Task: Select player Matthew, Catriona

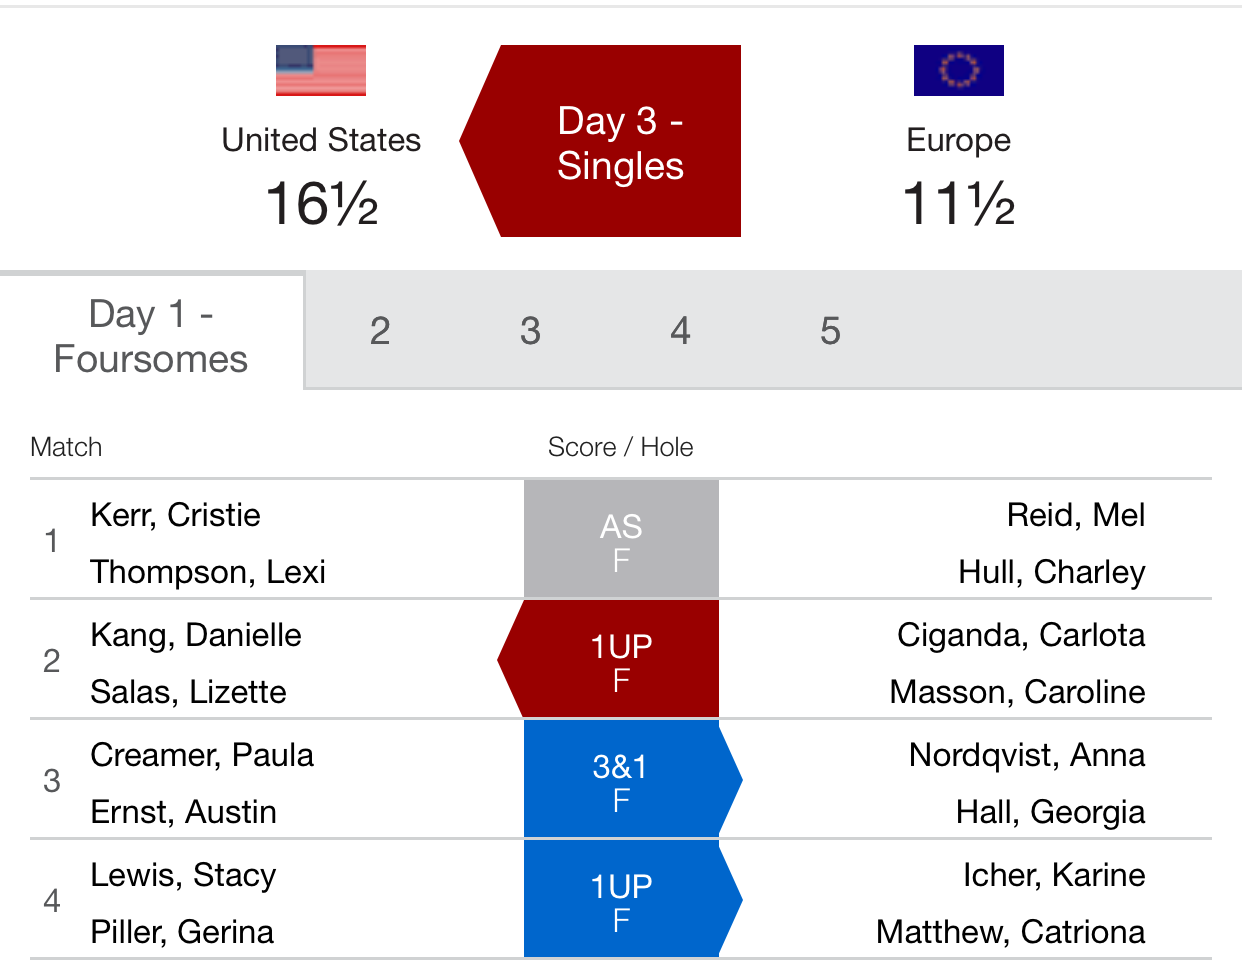Action: (1011, 932)
